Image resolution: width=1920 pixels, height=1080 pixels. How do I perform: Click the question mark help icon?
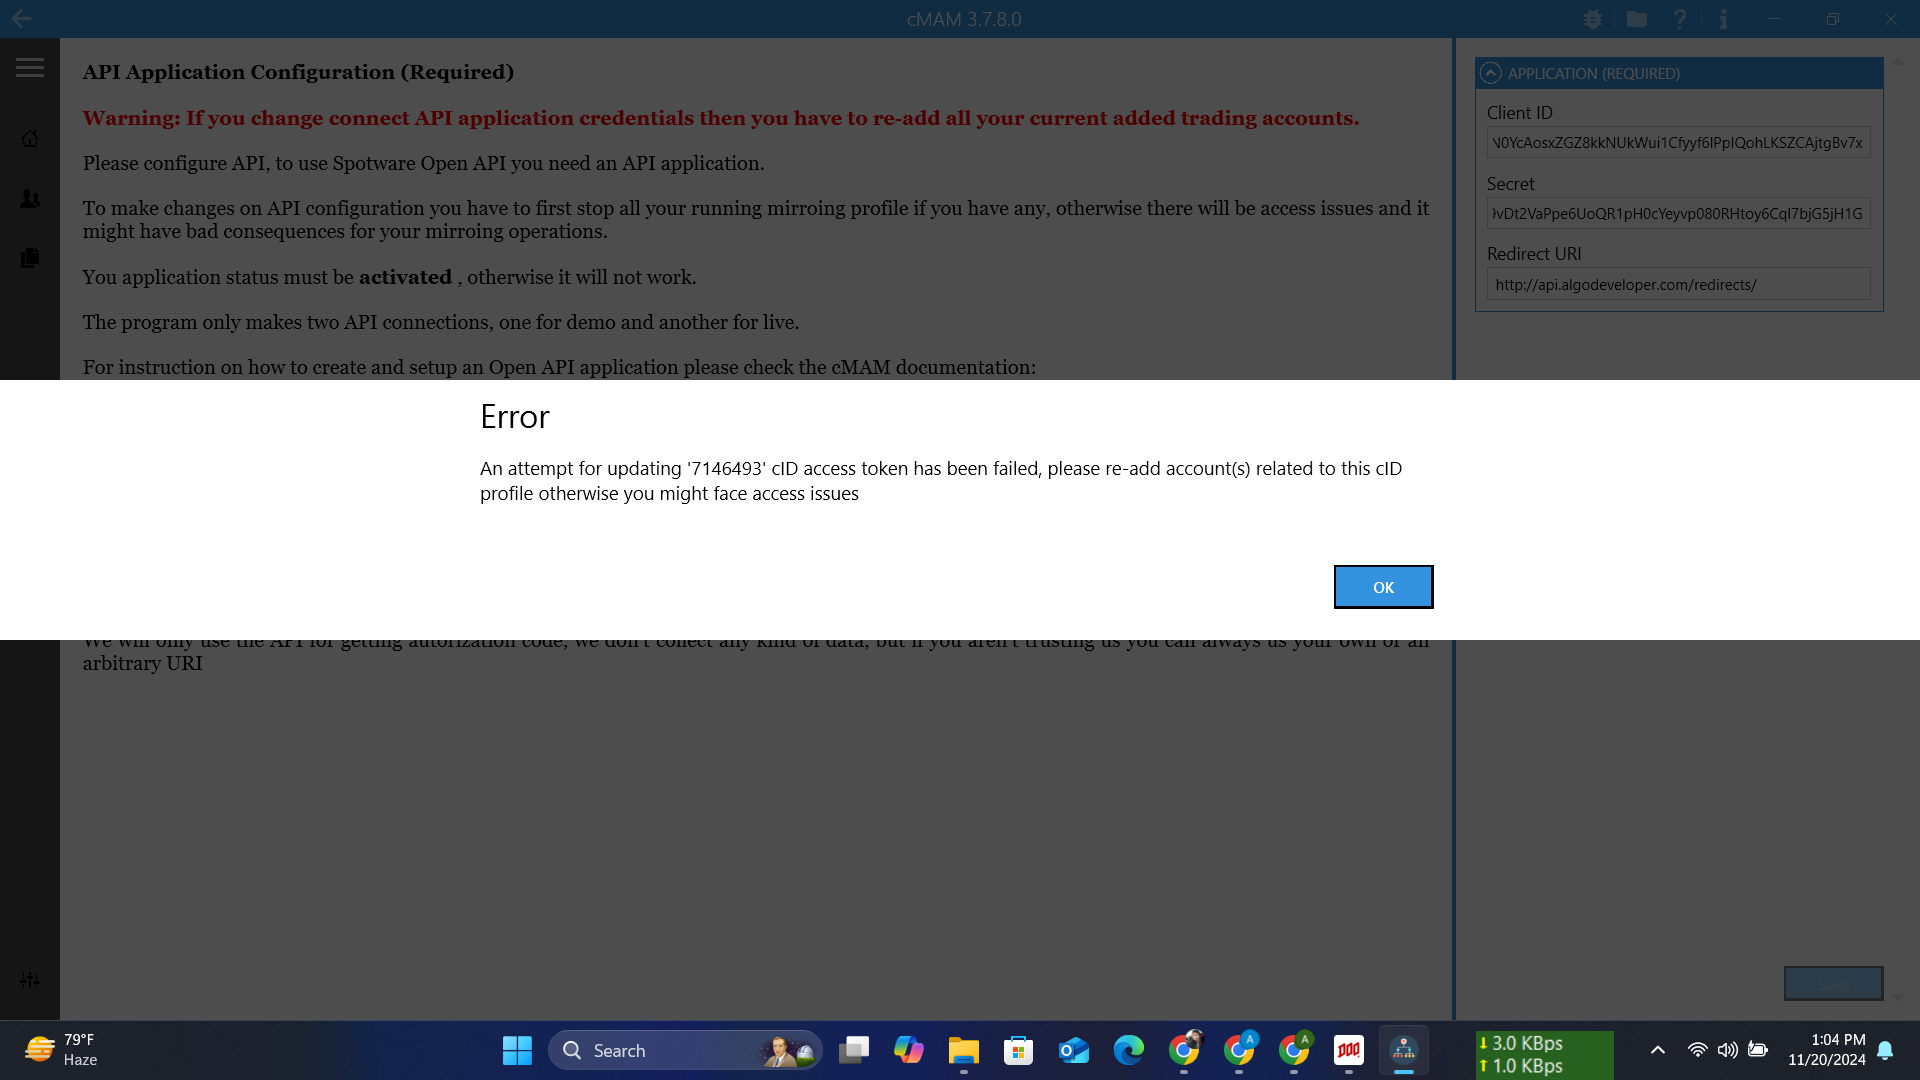pos(1680,19)
